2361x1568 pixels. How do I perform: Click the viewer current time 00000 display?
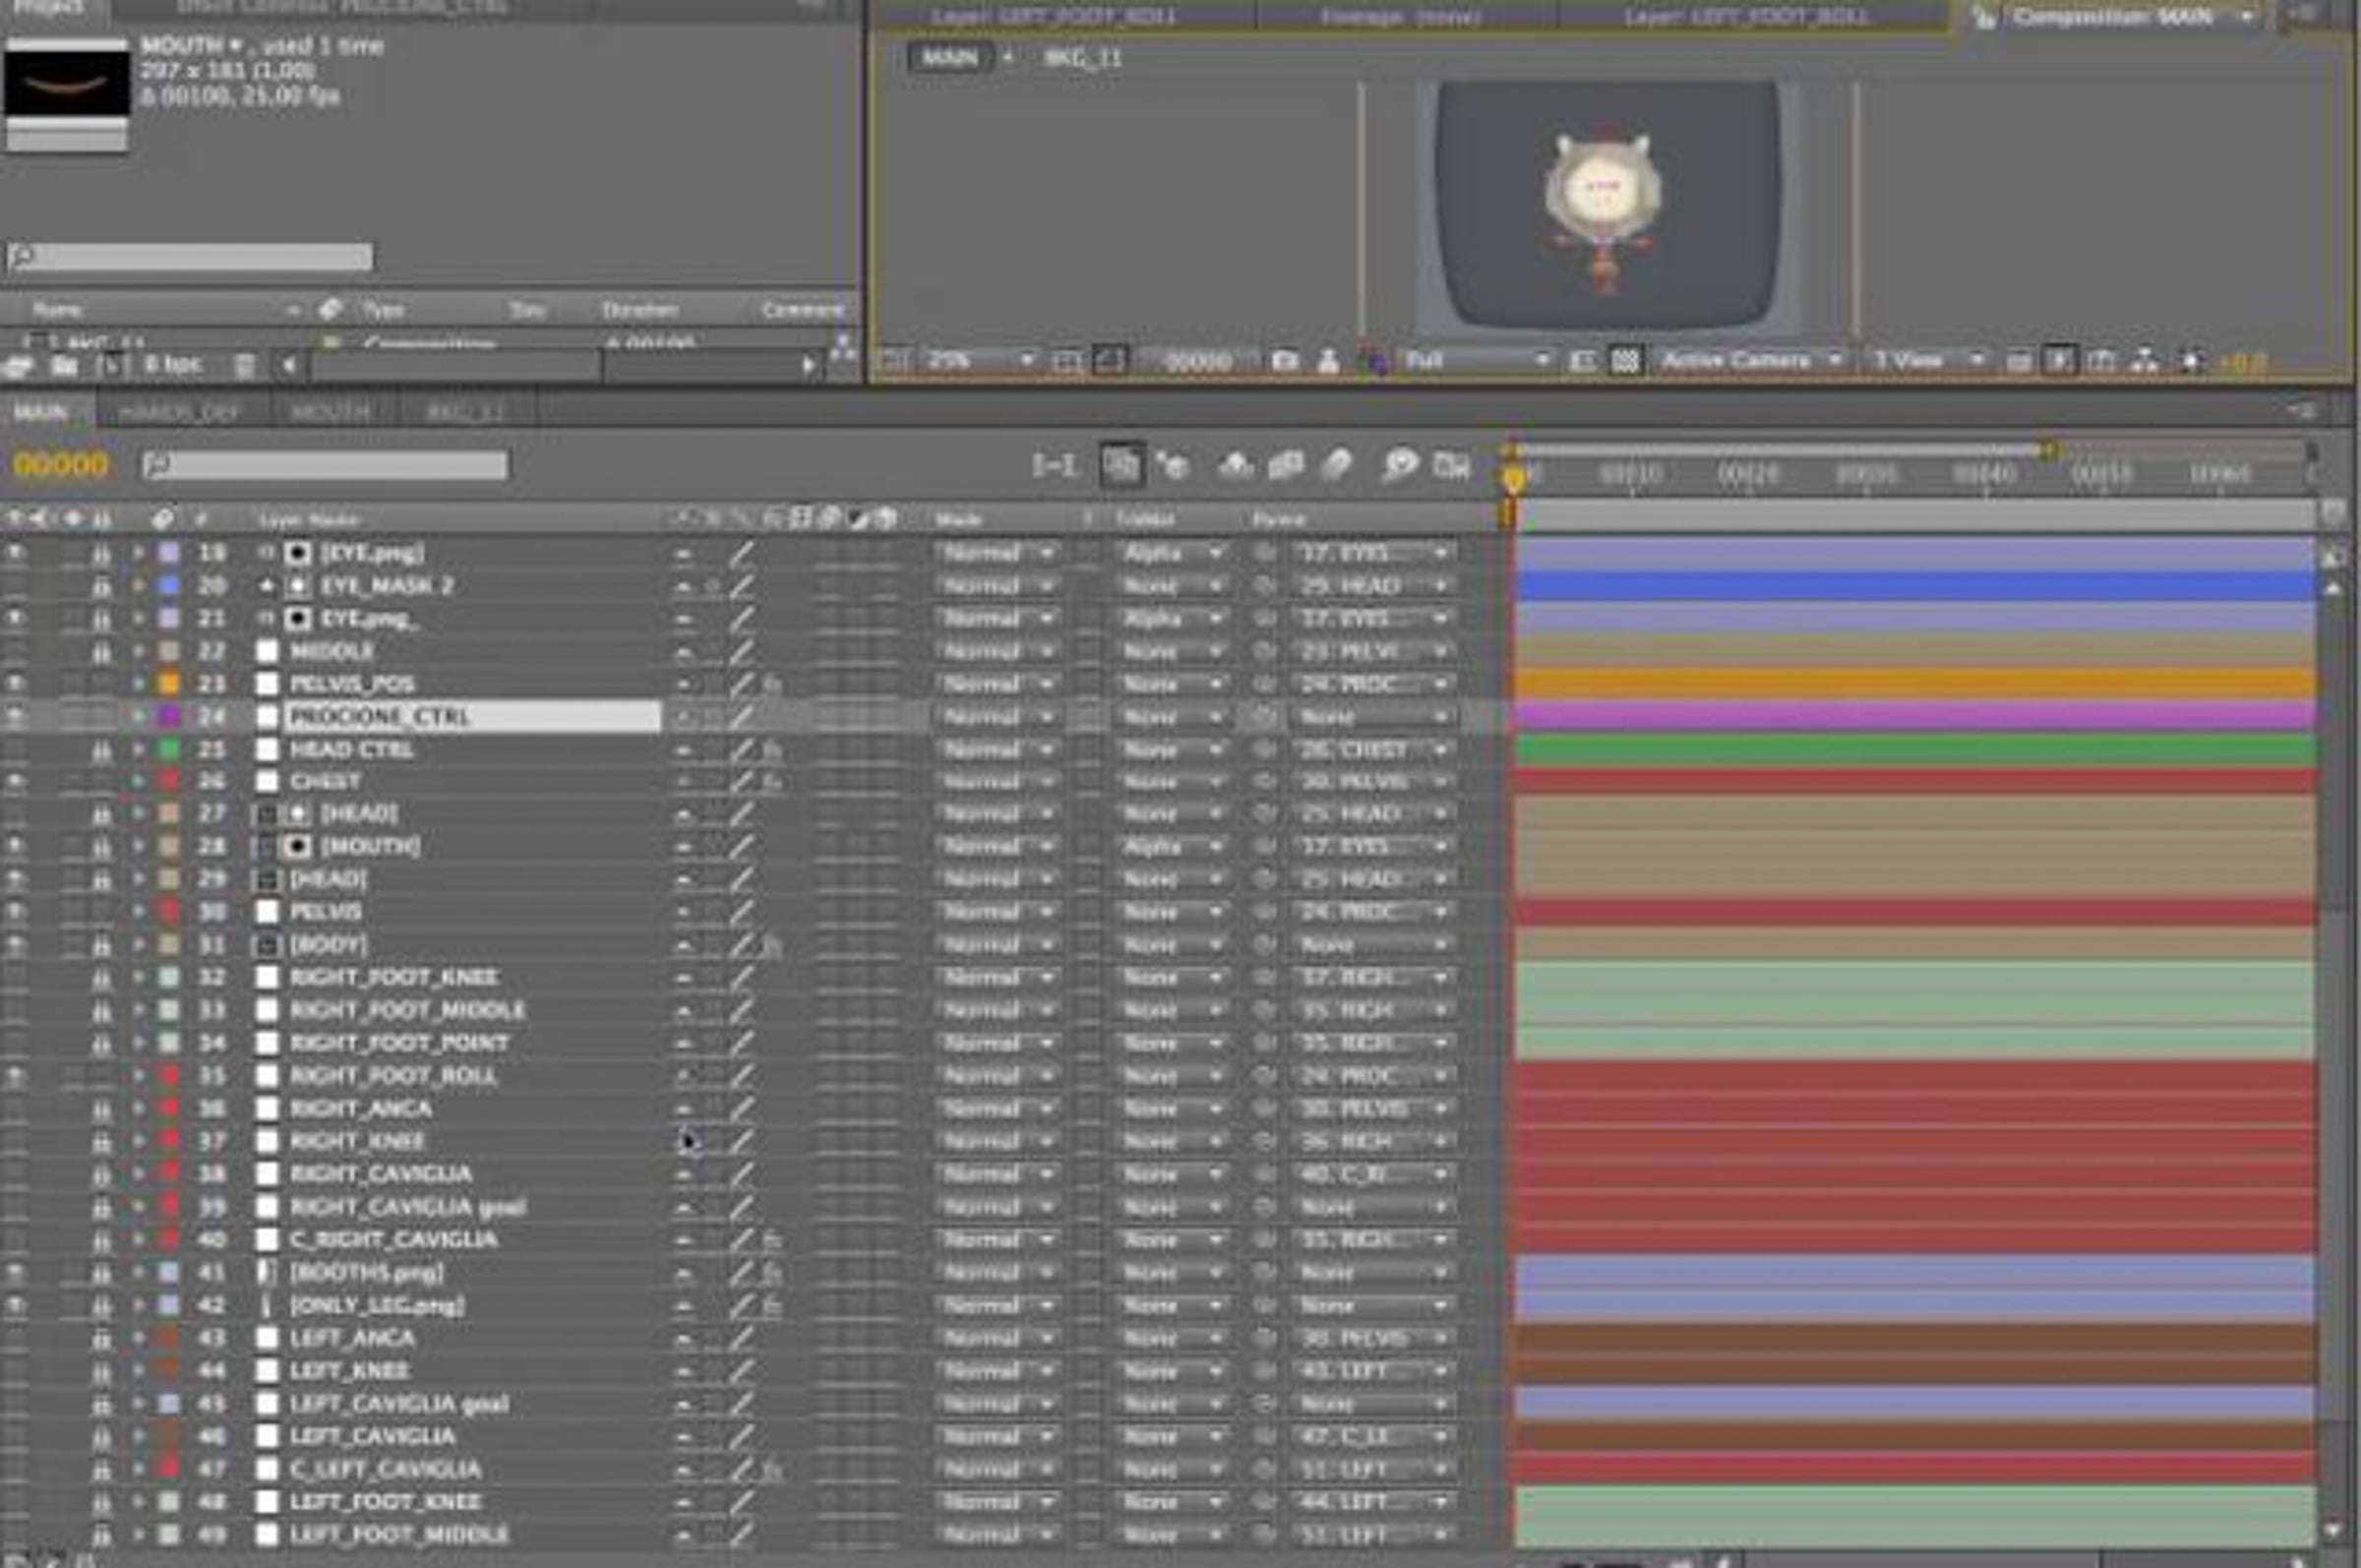pyautogui.click(x=1198, y=361)
